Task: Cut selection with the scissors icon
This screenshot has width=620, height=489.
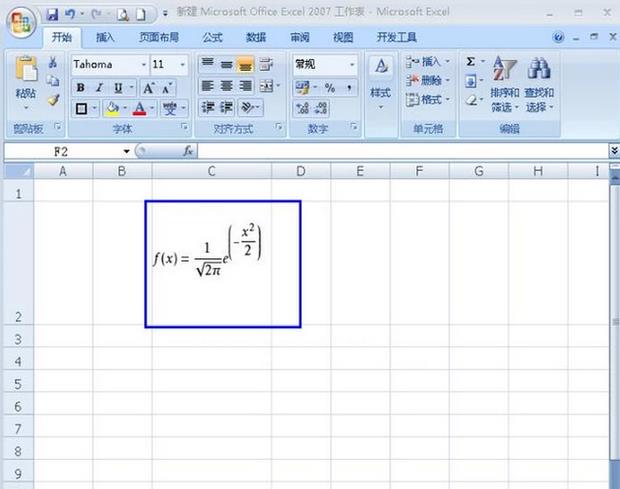Action: point(53,63)
